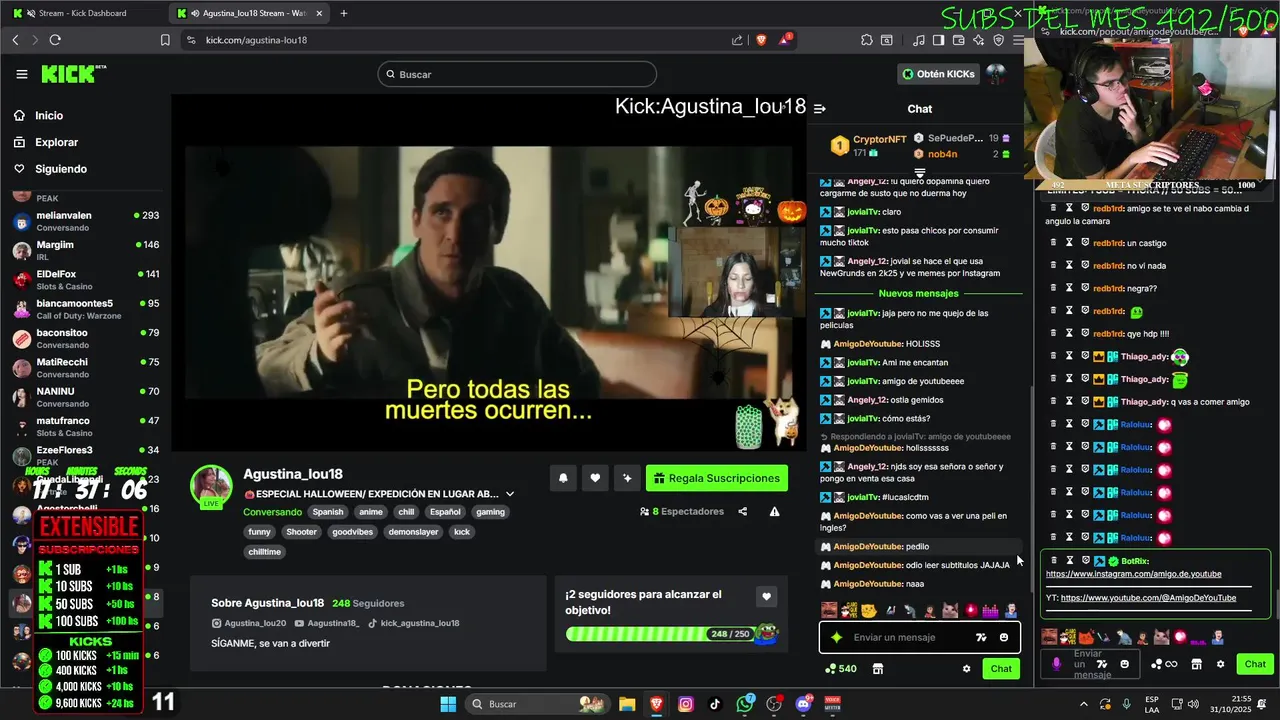The width and height of the screenshot is (1280, 720).
Task: Click the Obtén KICKs button
Action: 937,74
